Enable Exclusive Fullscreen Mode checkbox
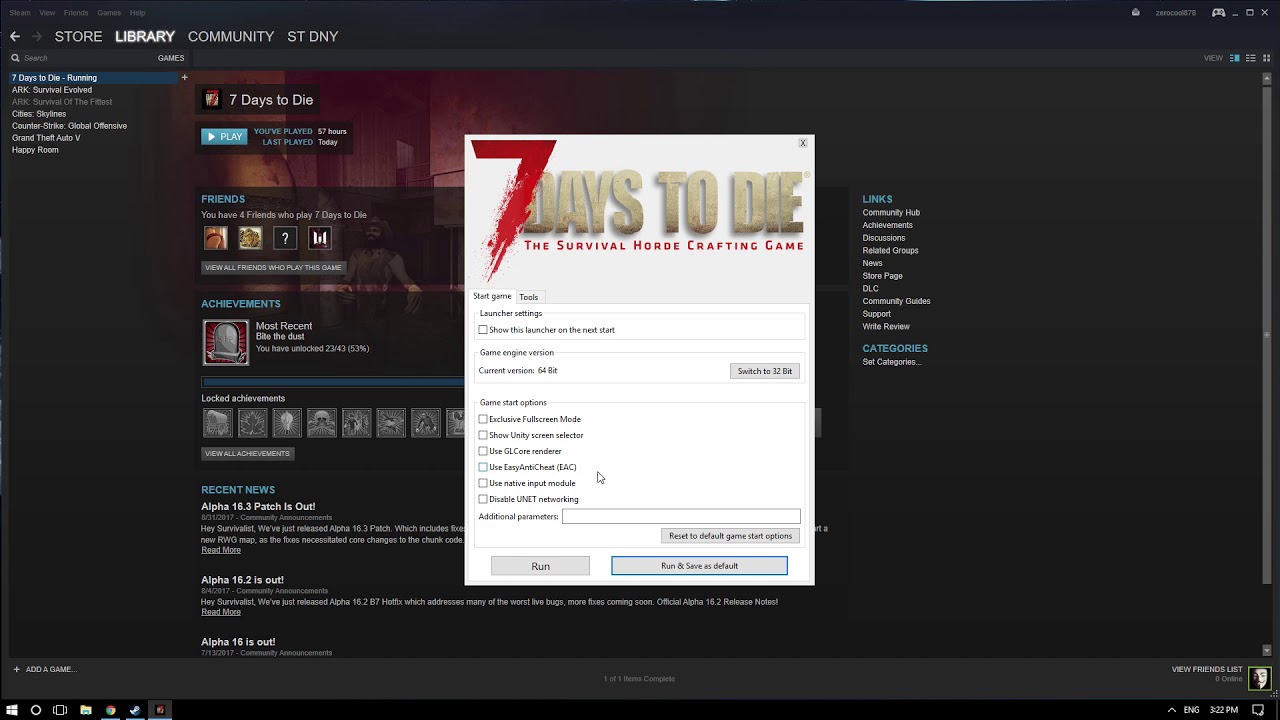Image resolution: width=1280 pixels, height=720 pixels. tap(483, 419)
